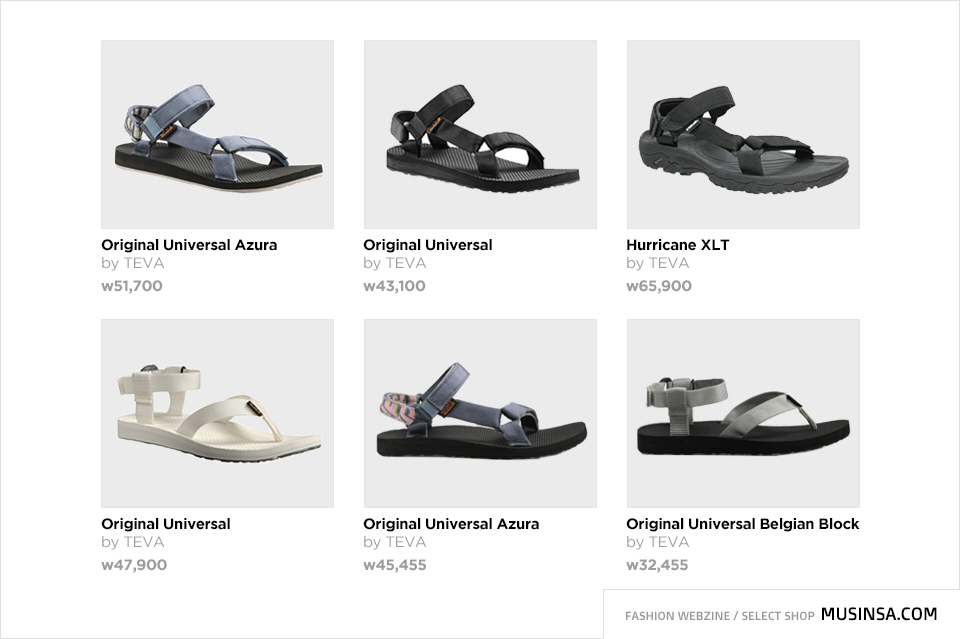Open Original Universal Azura title above ₩51,700

tap(189, 245)
